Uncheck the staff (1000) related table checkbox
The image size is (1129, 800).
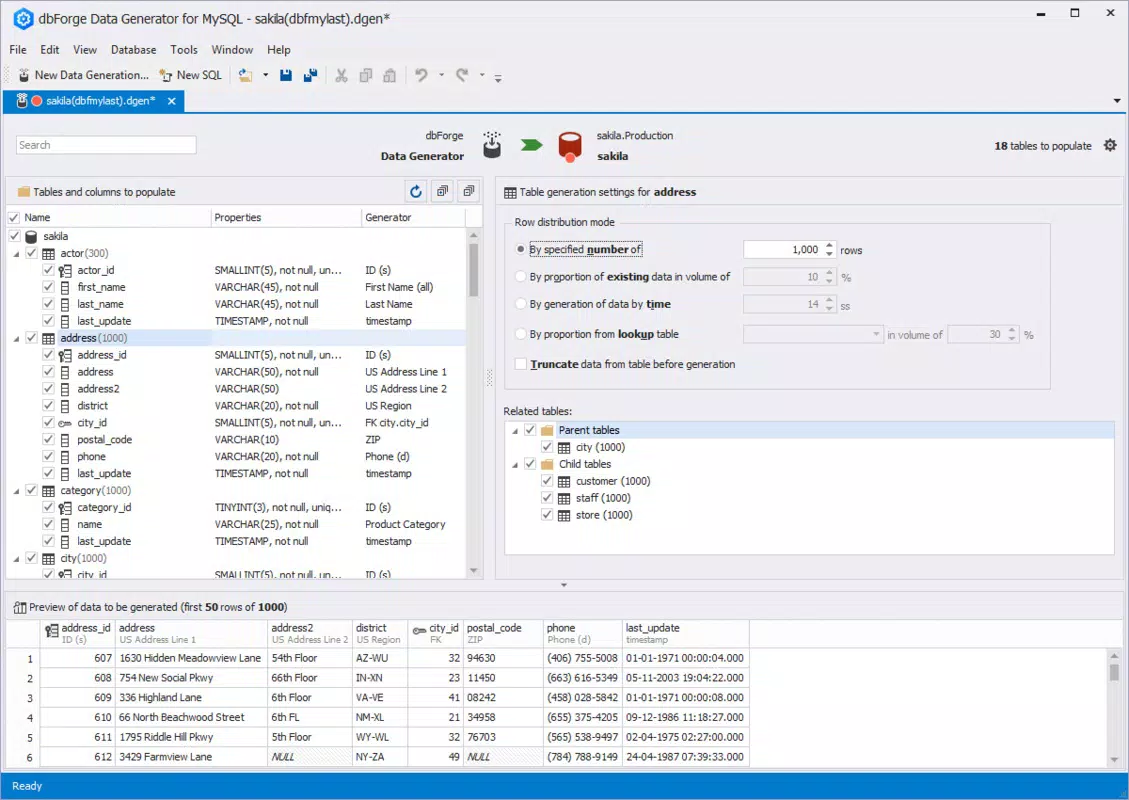click(547, 498)
